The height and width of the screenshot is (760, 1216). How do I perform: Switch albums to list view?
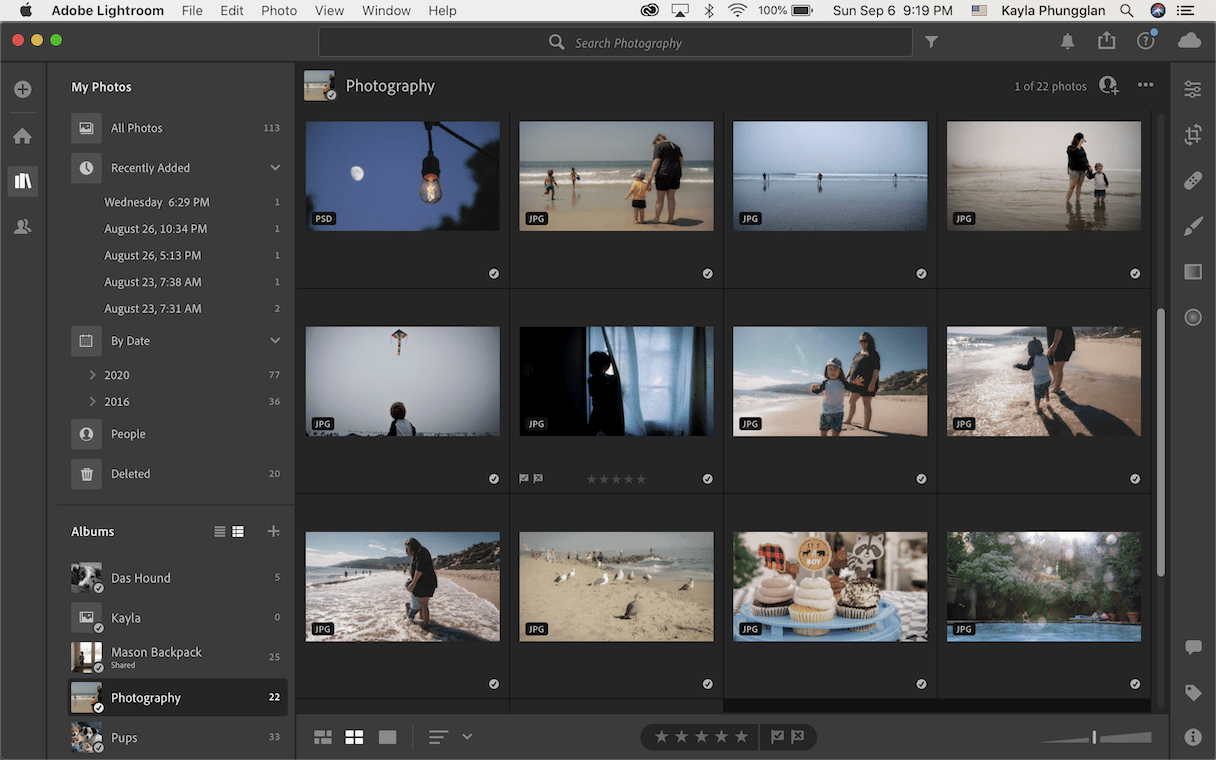220,532
